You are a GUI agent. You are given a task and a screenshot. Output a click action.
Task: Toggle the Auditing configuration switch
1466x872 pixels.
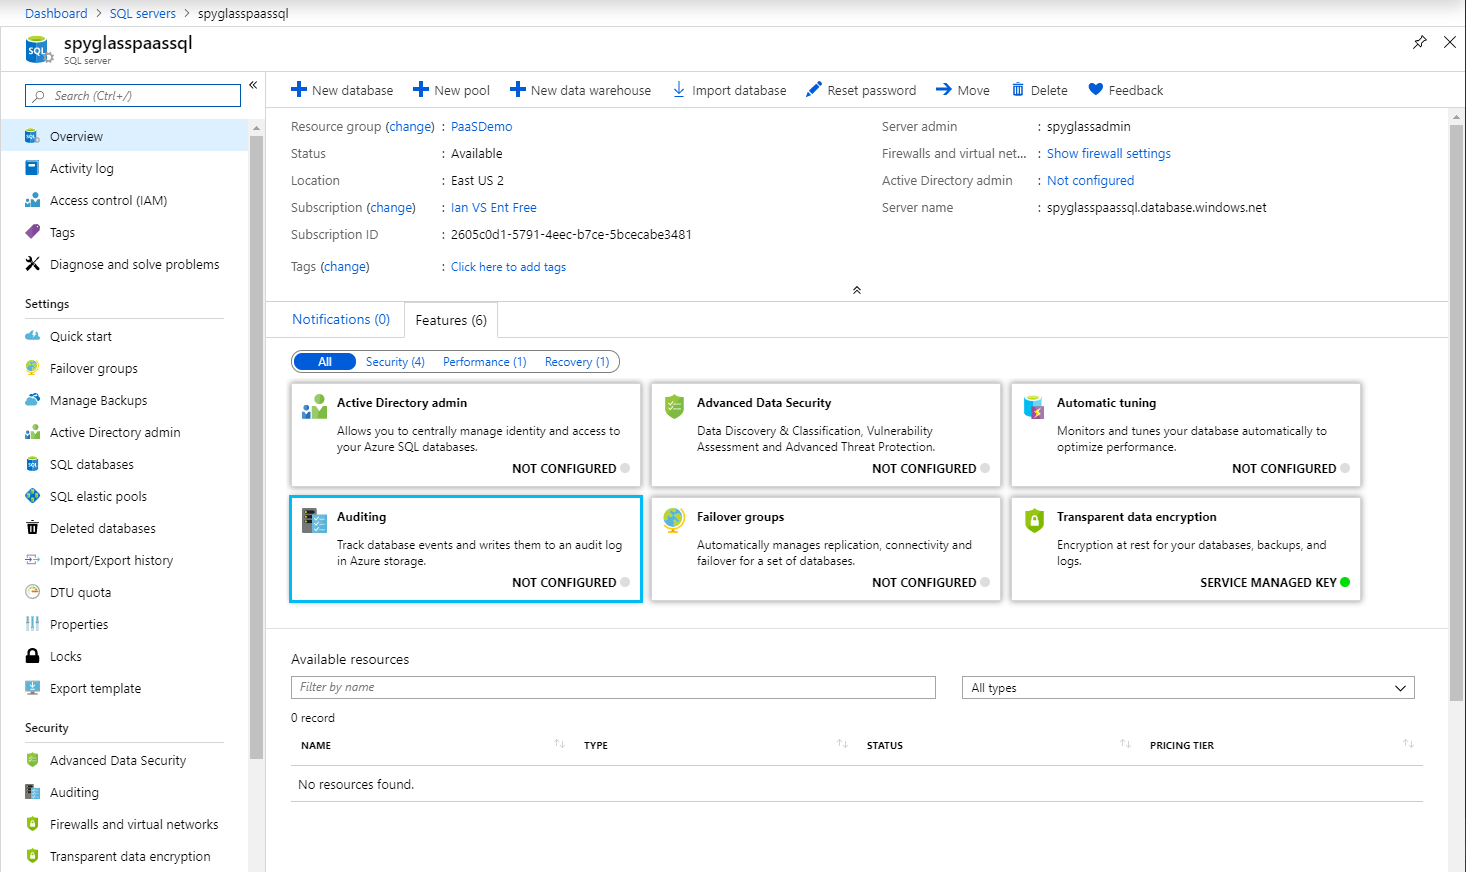tap(626, 582)
